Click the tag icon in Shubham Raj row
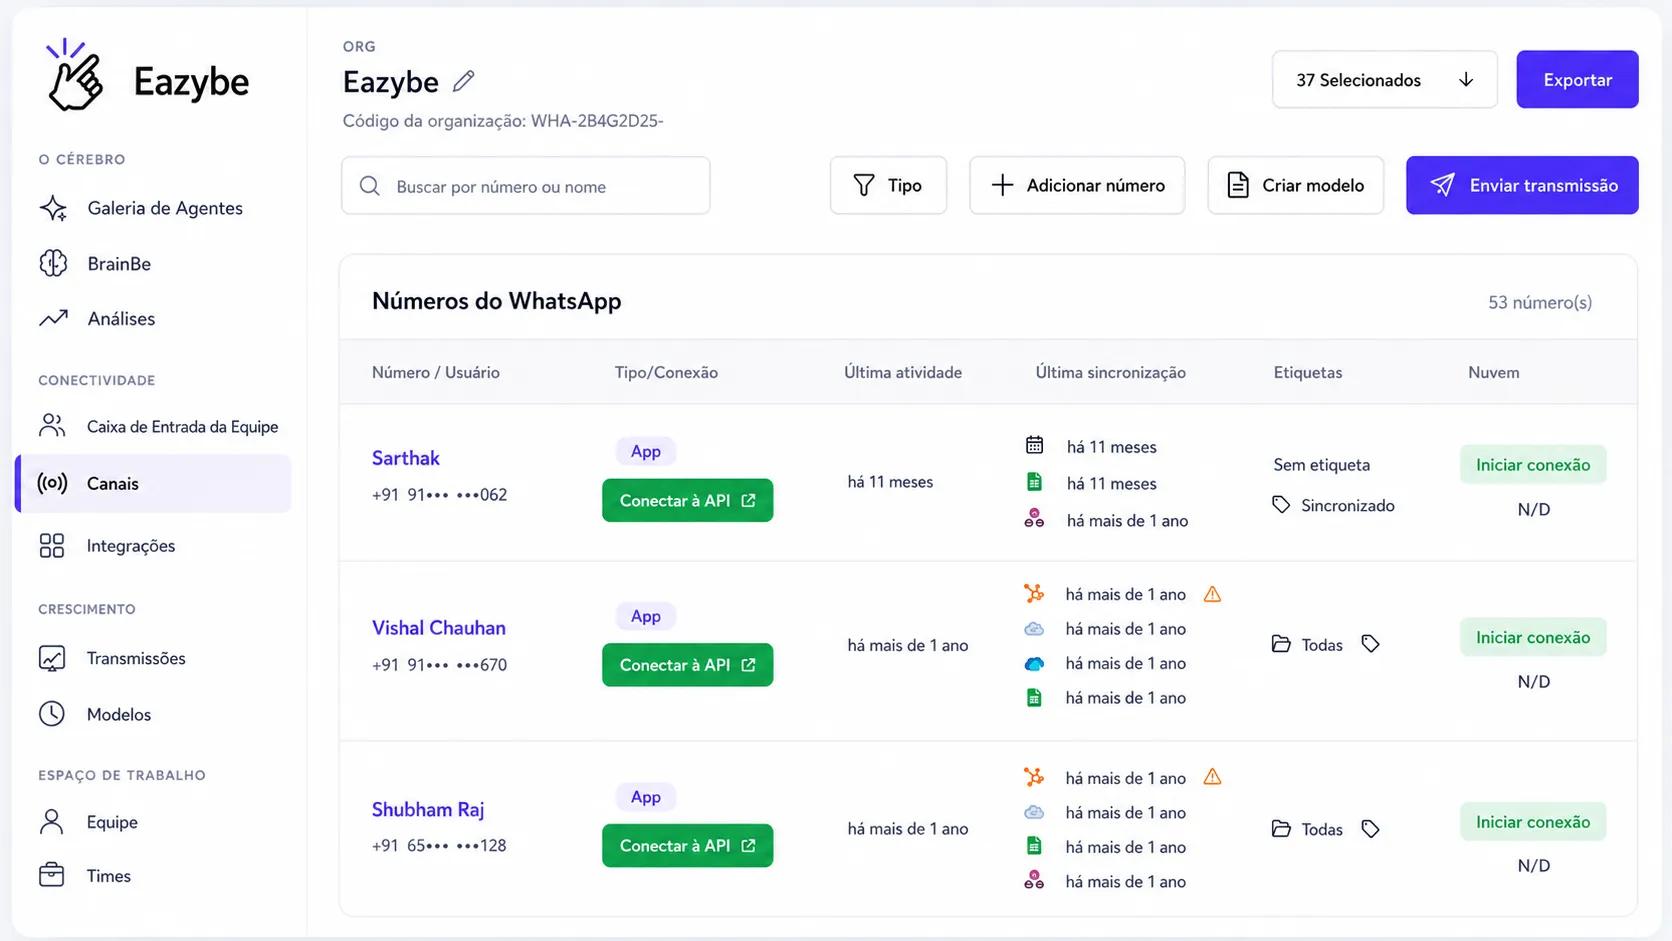Viewport: 1672px width, 941px height. pos(1370,829)
